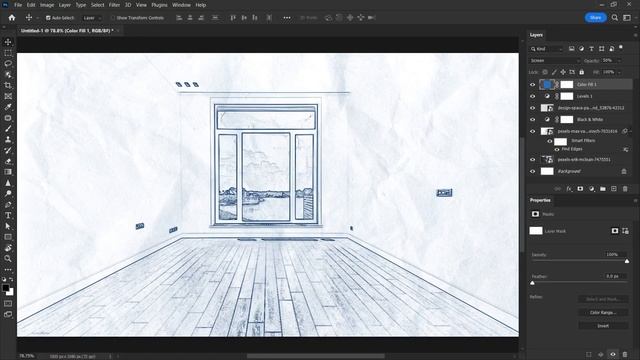The width and height of the screenshot is (640, 360).
Task: Create new fill or adjustment layer
Action: coord(591,189)
